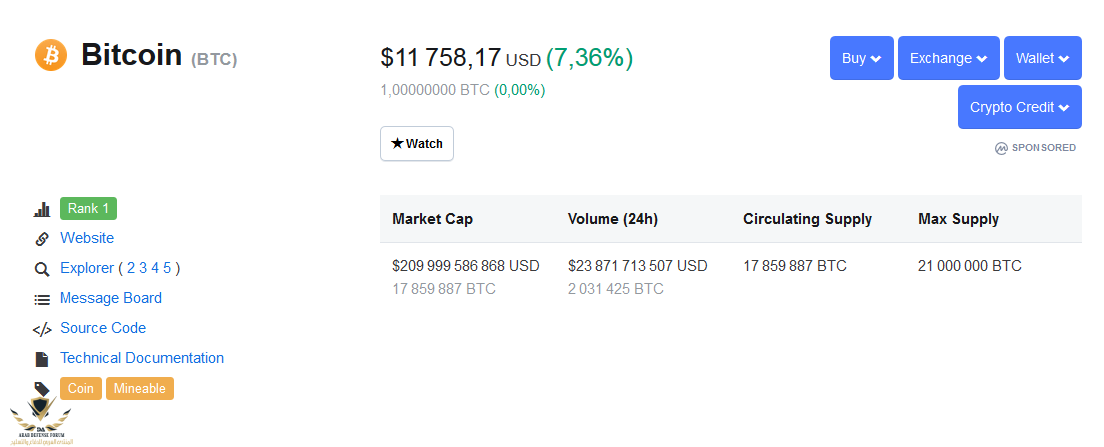Image resolution: width=1104 pixels, height=447 pixels.
Task: Click the tag icon beside Coin label
Action: point(42,389)
